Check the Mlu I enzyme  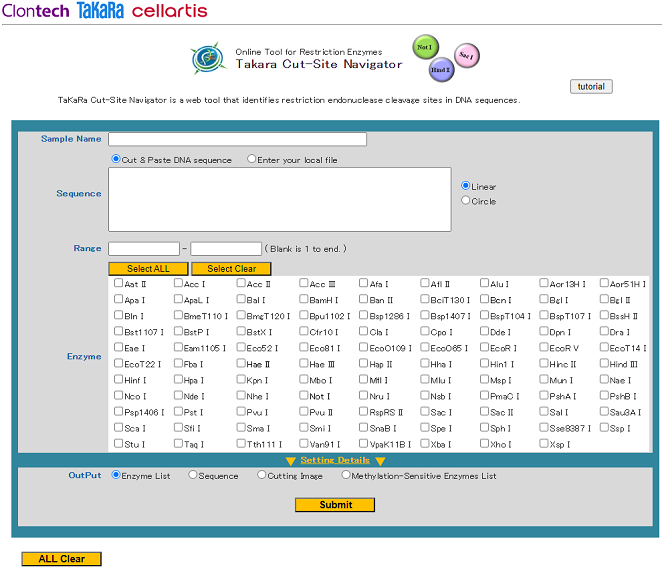[x=425, y=379]
